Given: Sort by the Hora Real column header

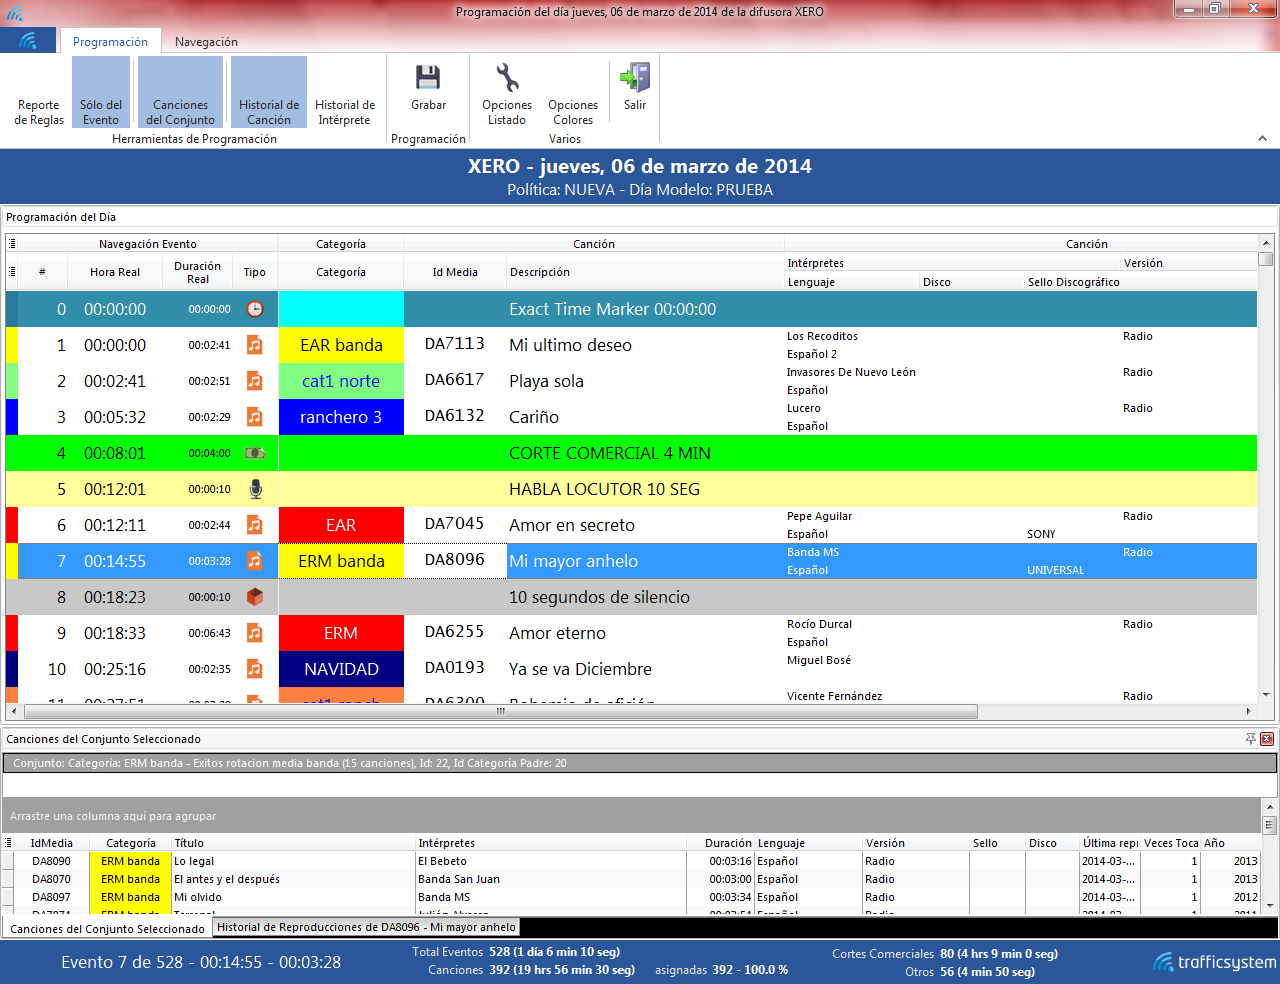Looking at the screenshot, I should (x=115, y=272).
